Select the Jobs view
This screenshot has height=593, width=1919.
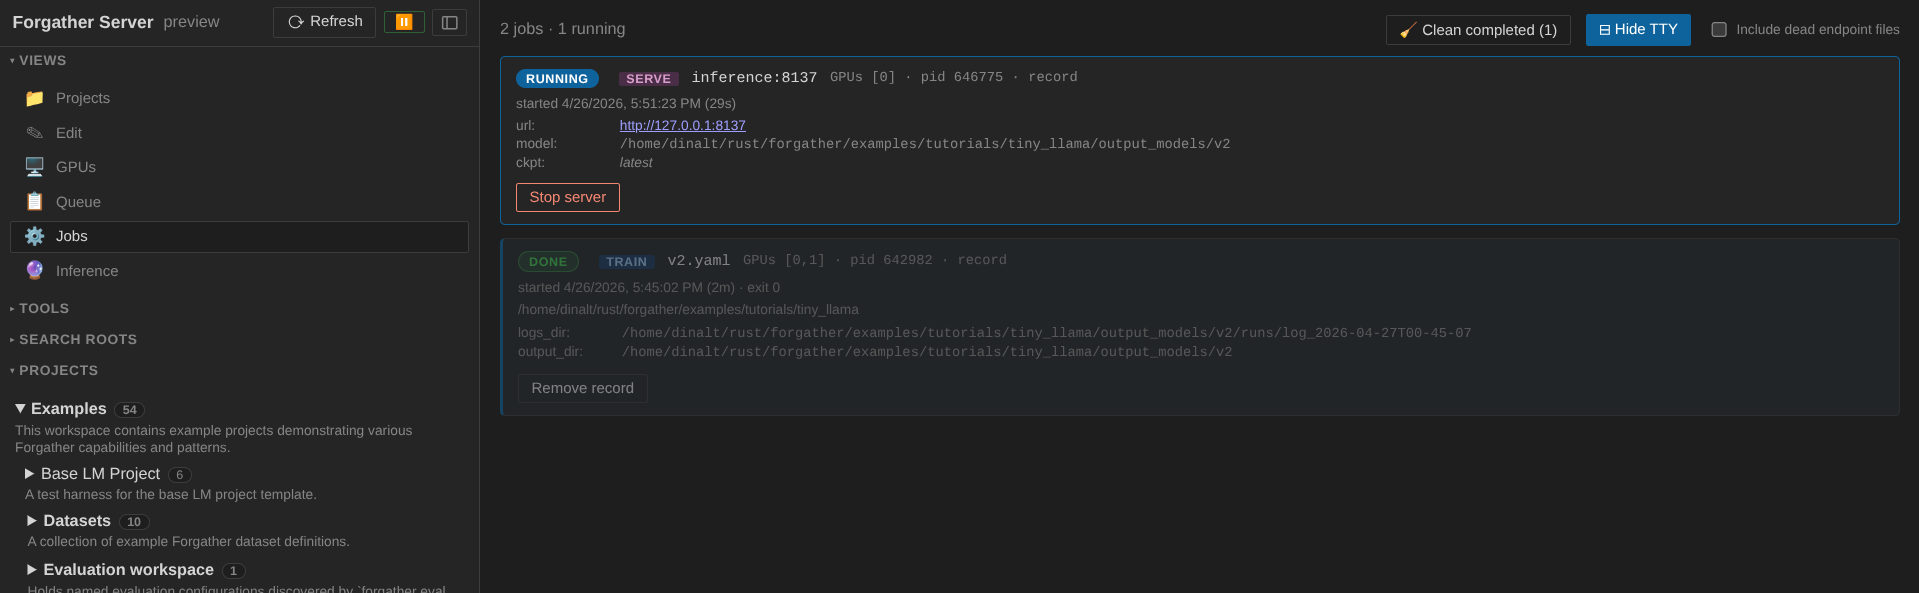[x=239, y=236]
